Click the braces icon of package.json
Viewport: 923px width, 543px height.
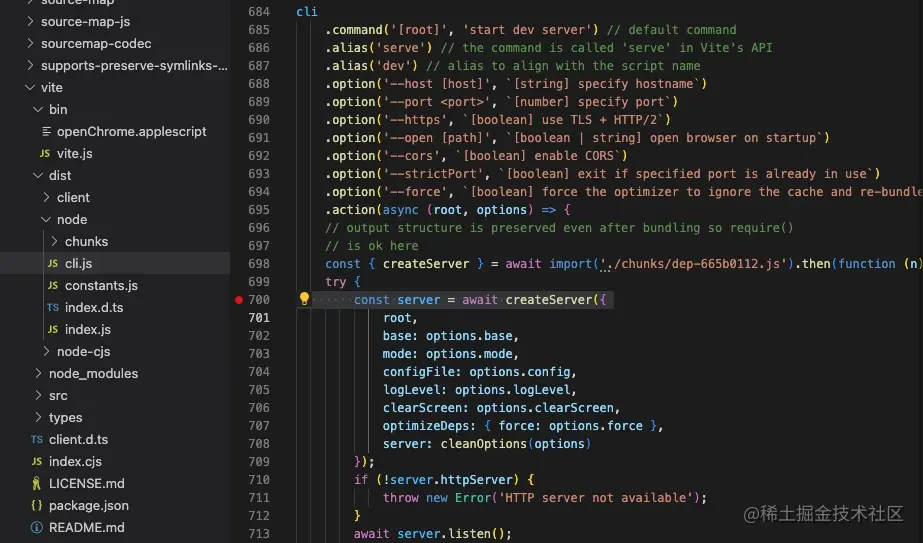click(36, 505)
